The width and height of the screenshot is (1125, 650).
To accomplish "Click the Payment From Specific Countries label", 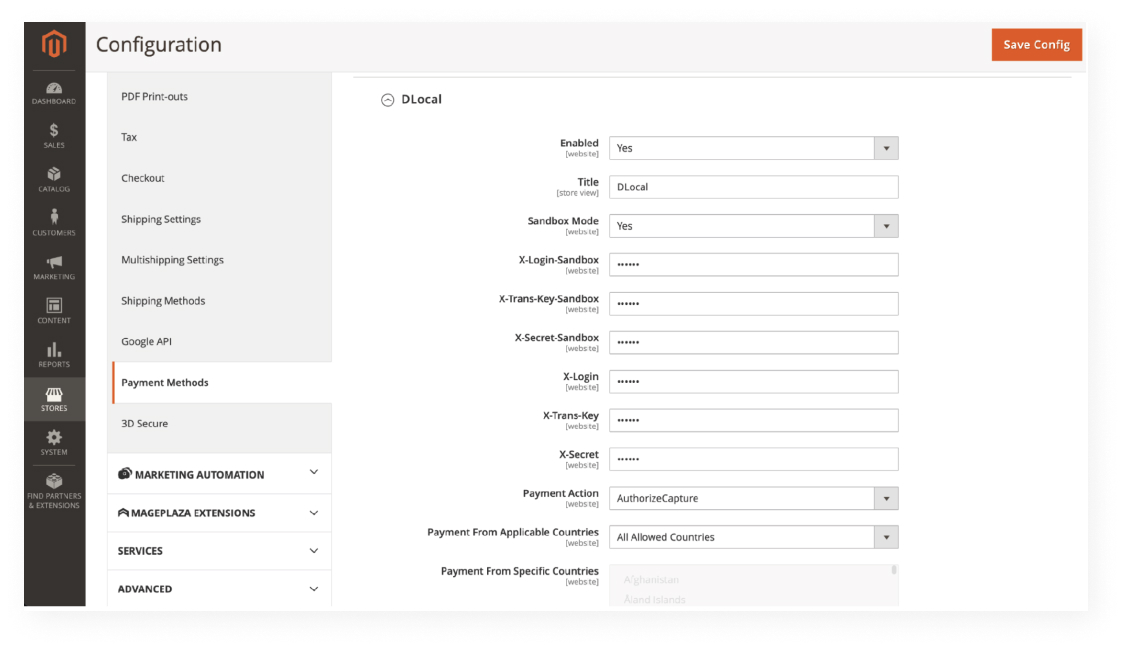I will (519, 571).
